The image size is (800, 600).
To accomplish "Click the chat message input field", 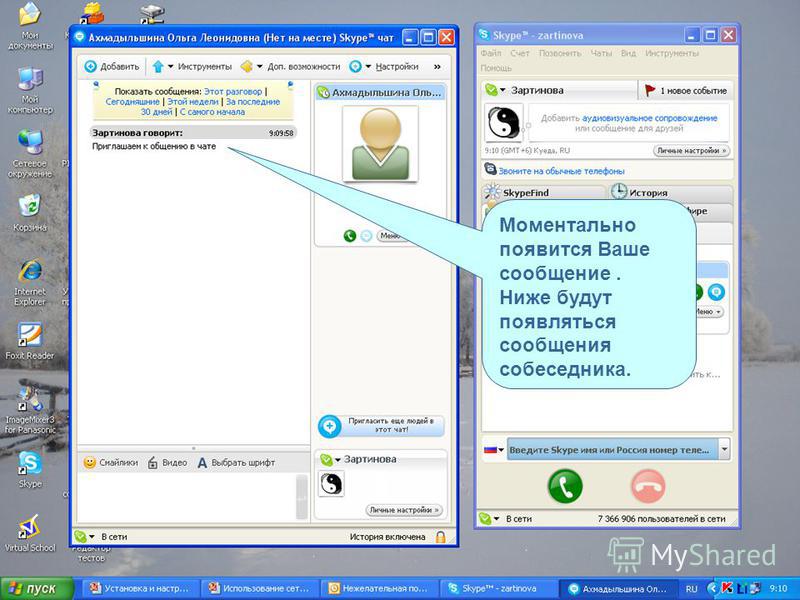I will pyautogui.click(x=187, y=497).
